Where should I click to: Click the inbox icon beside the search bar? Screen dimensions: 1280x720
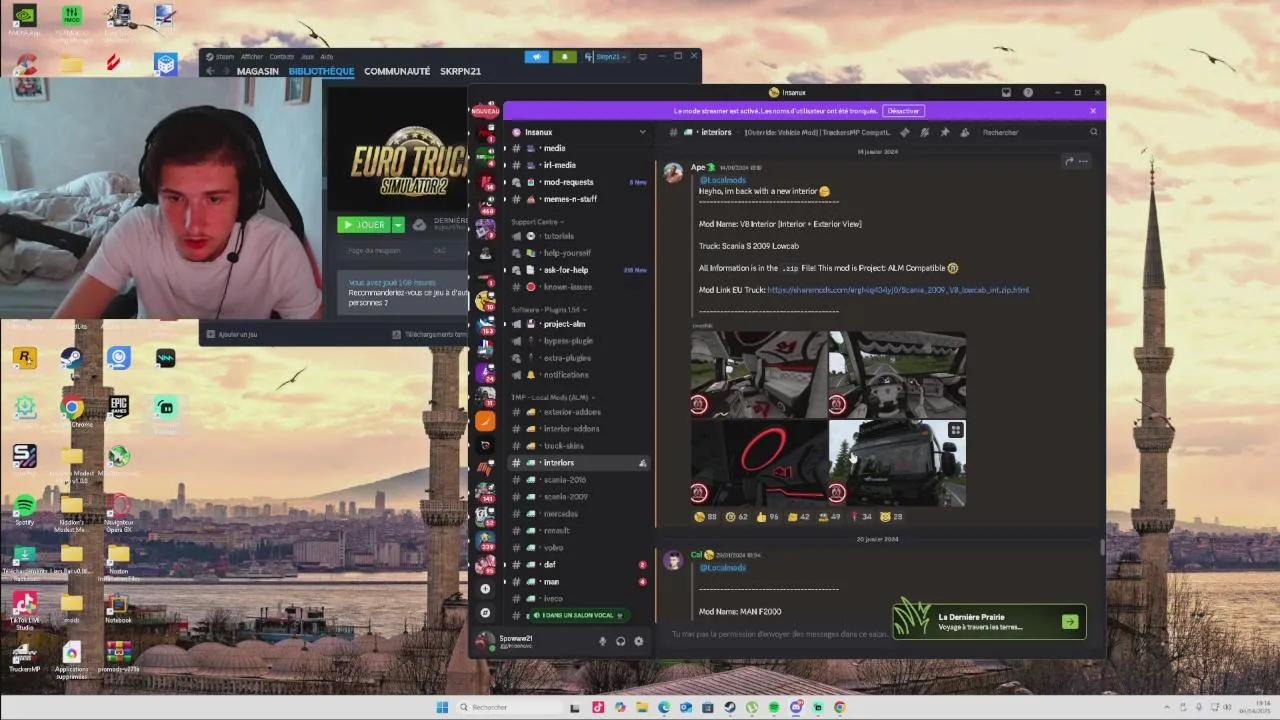pyautogui.click(x=1006, y=92)
